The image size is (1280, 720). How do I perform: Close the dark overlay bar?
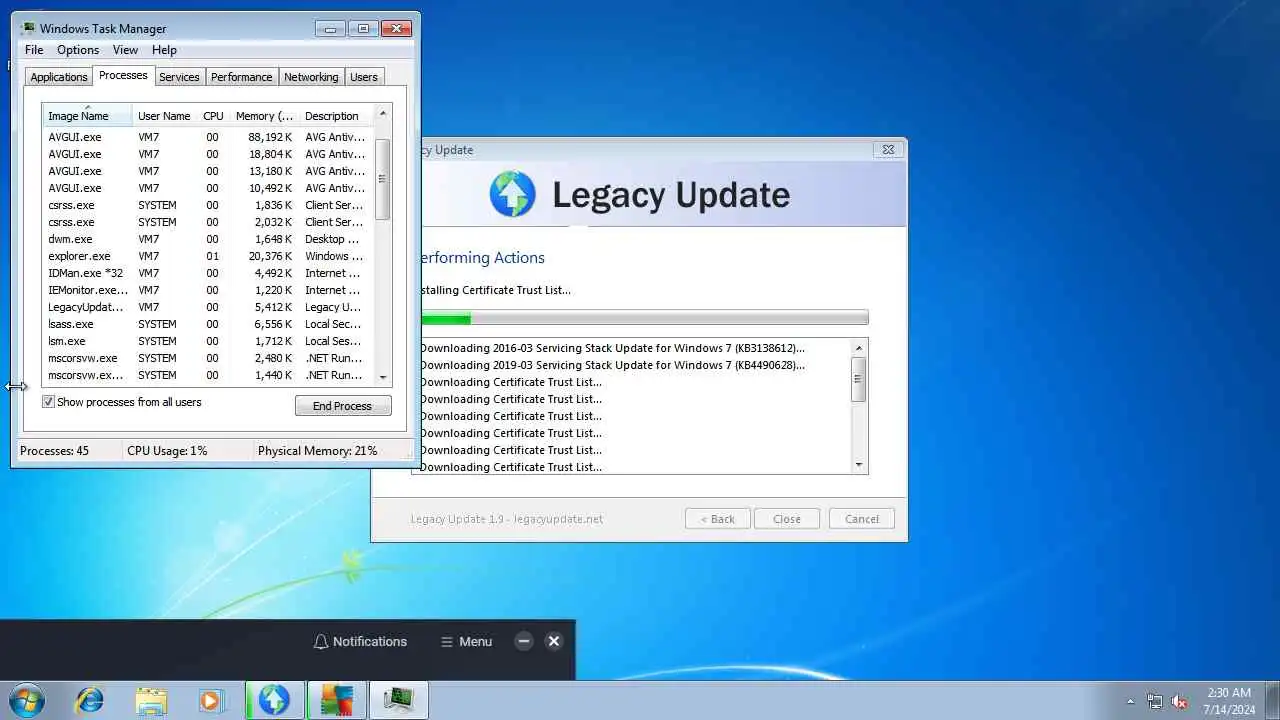click(554, 641)
